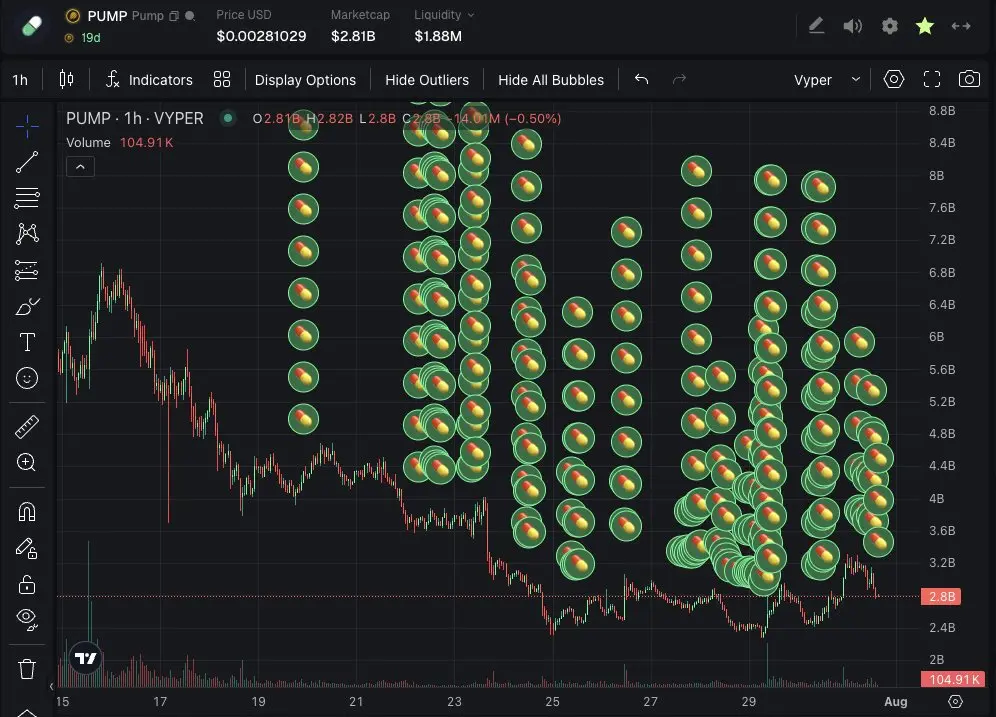Open the candlestick chart type selector
This screenshot has height=717, width=996.
66,79
